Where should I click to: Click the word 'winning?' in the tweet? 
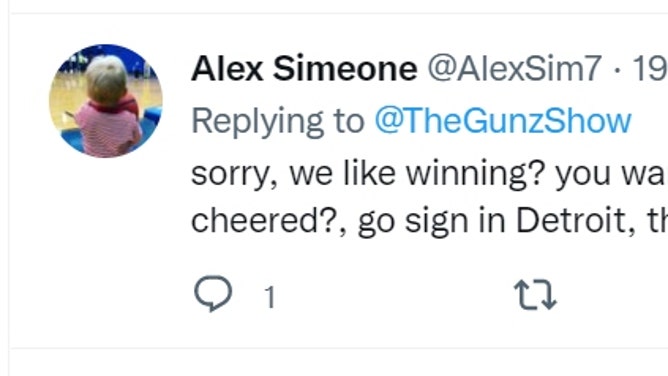475,175
